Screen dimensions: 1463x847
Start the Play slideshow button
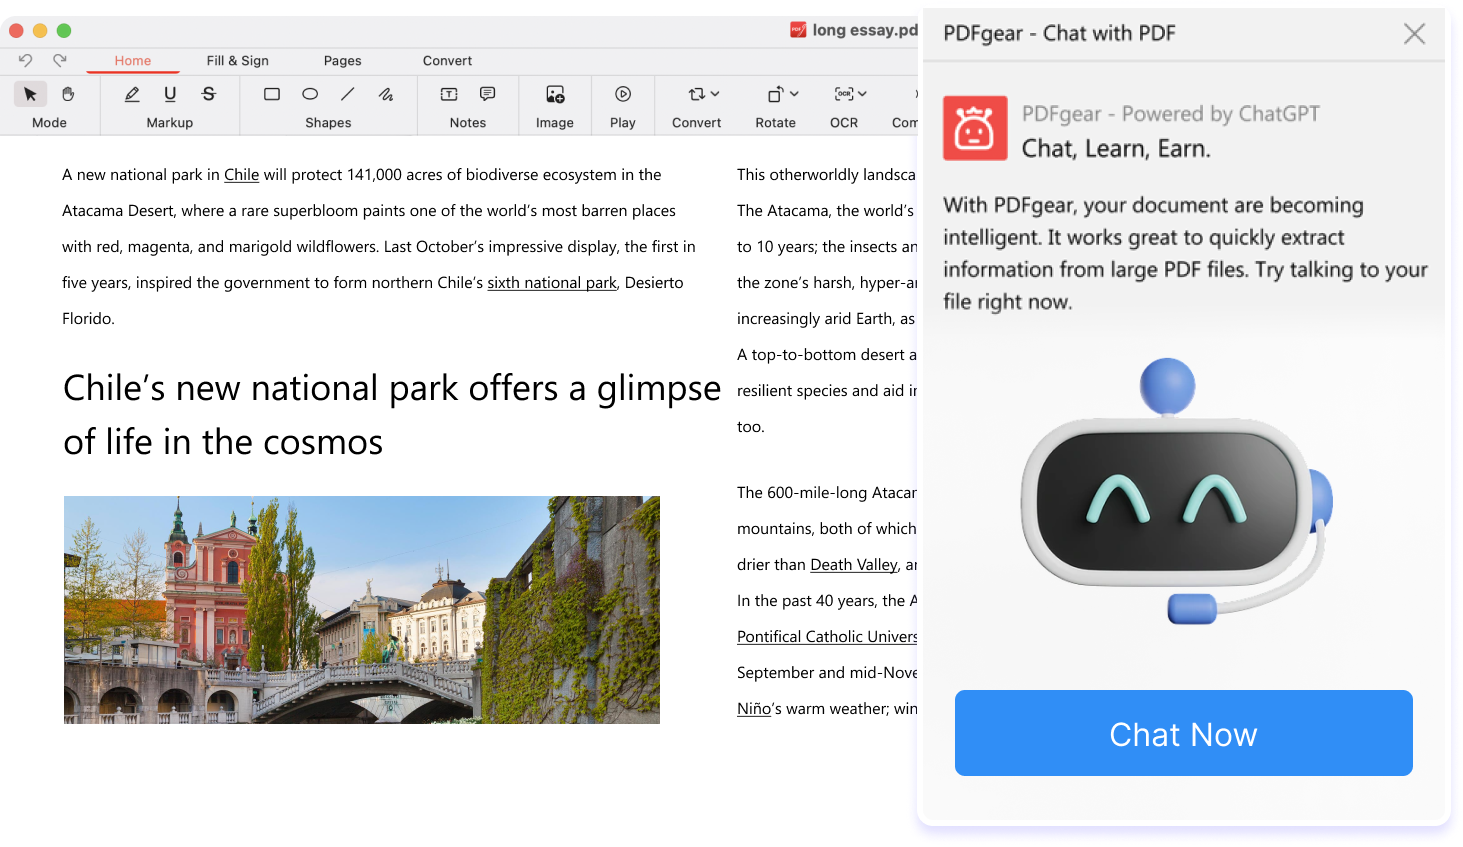pyautogui.click(x=623, y=94)
